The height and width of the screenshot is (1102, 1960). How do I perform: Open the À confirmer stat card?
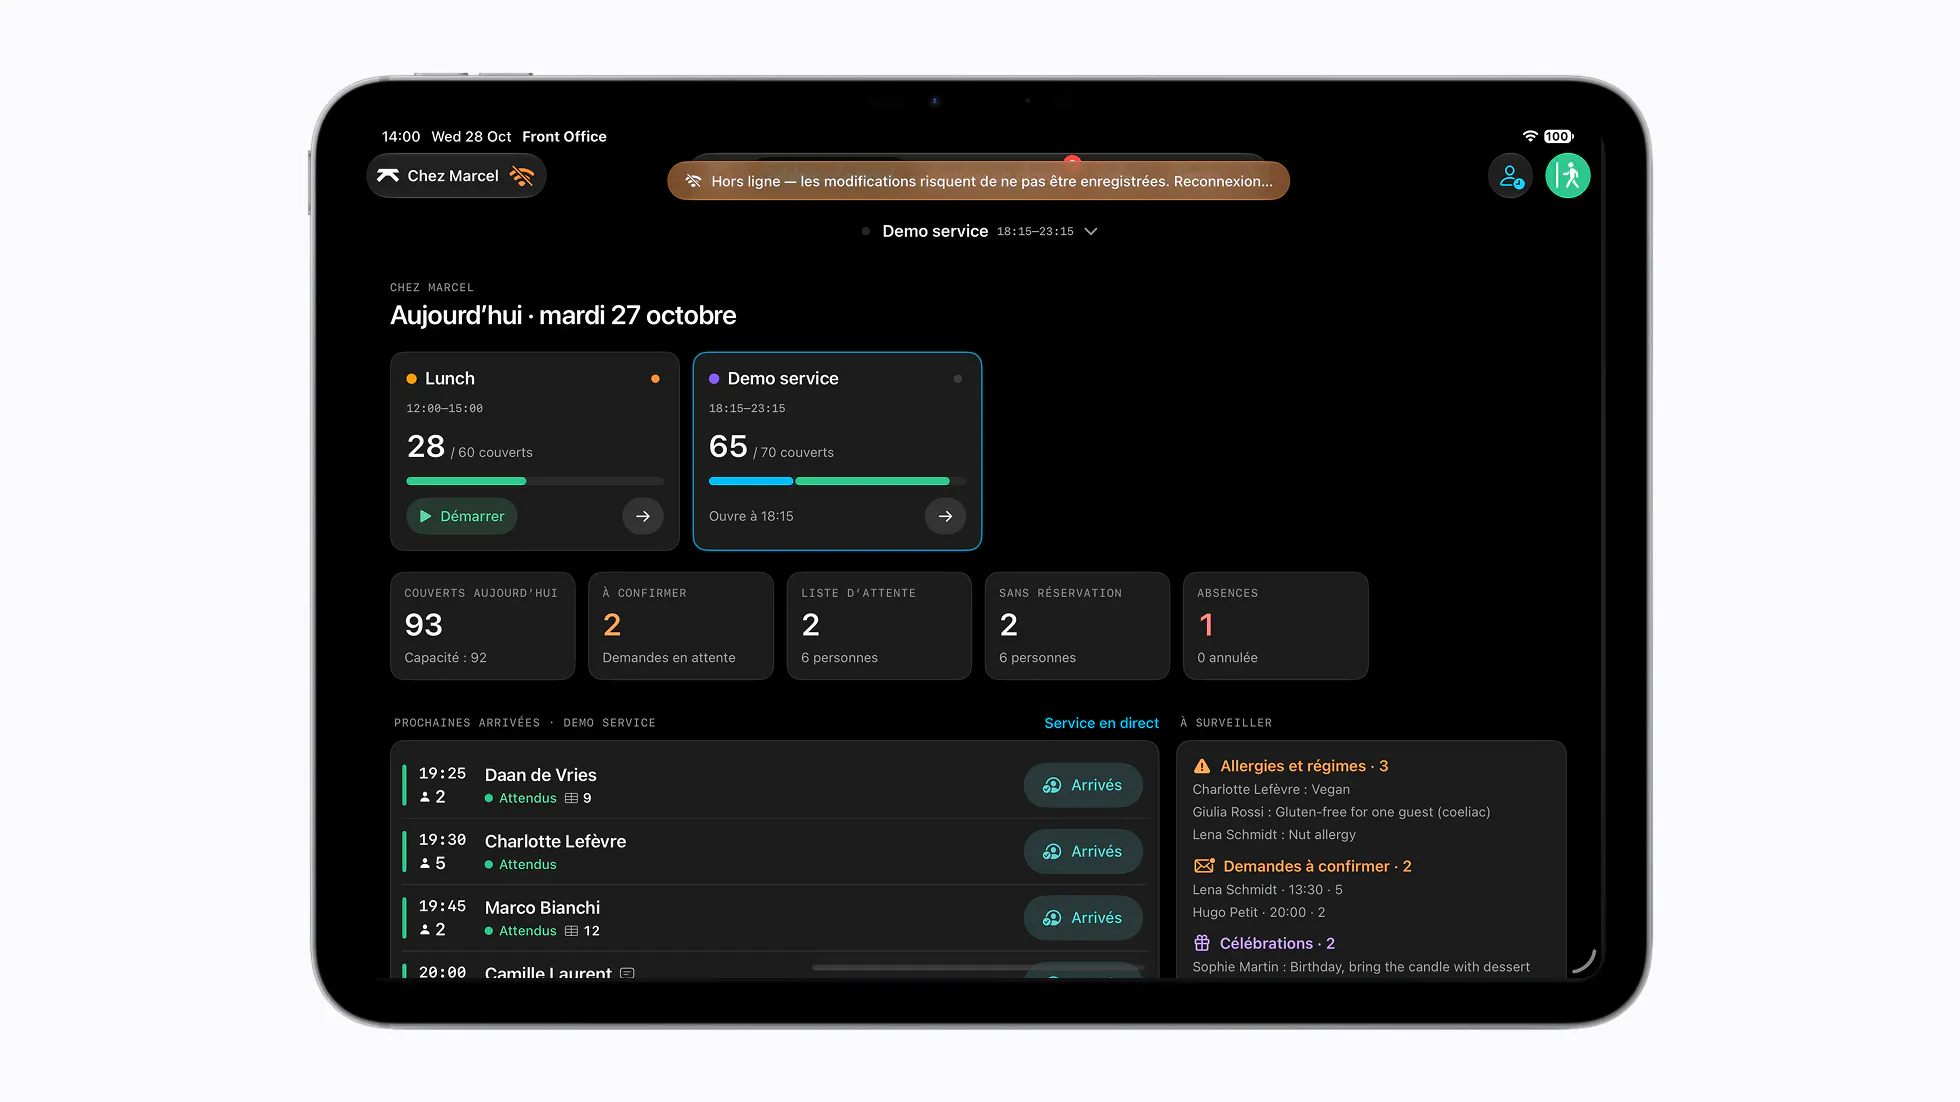coord(681,626)
